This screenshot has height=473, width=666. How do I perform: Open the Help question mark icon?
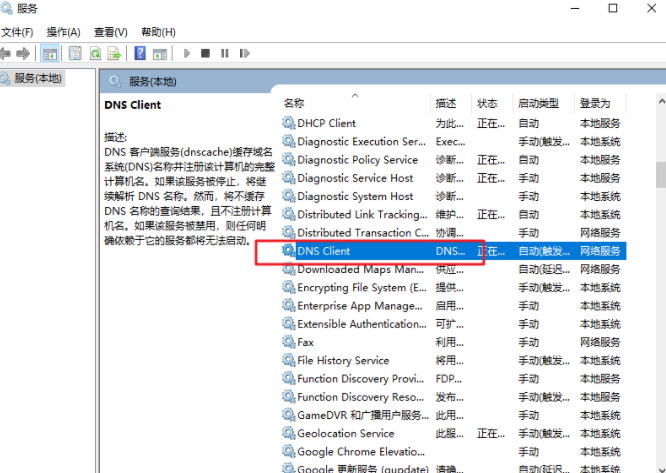pyautogui.click(x=140, y=53)
